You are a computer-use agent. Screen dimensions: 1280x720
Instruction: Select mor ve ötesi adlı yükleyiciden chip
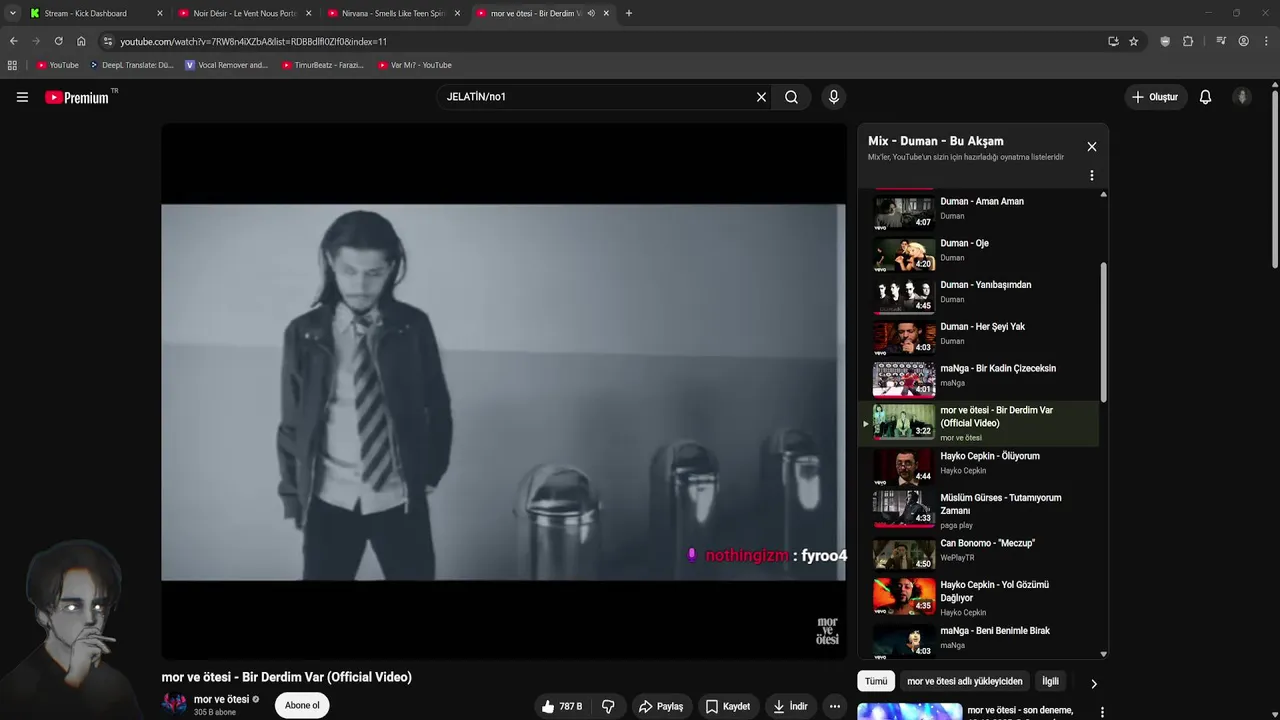(964, 681)
